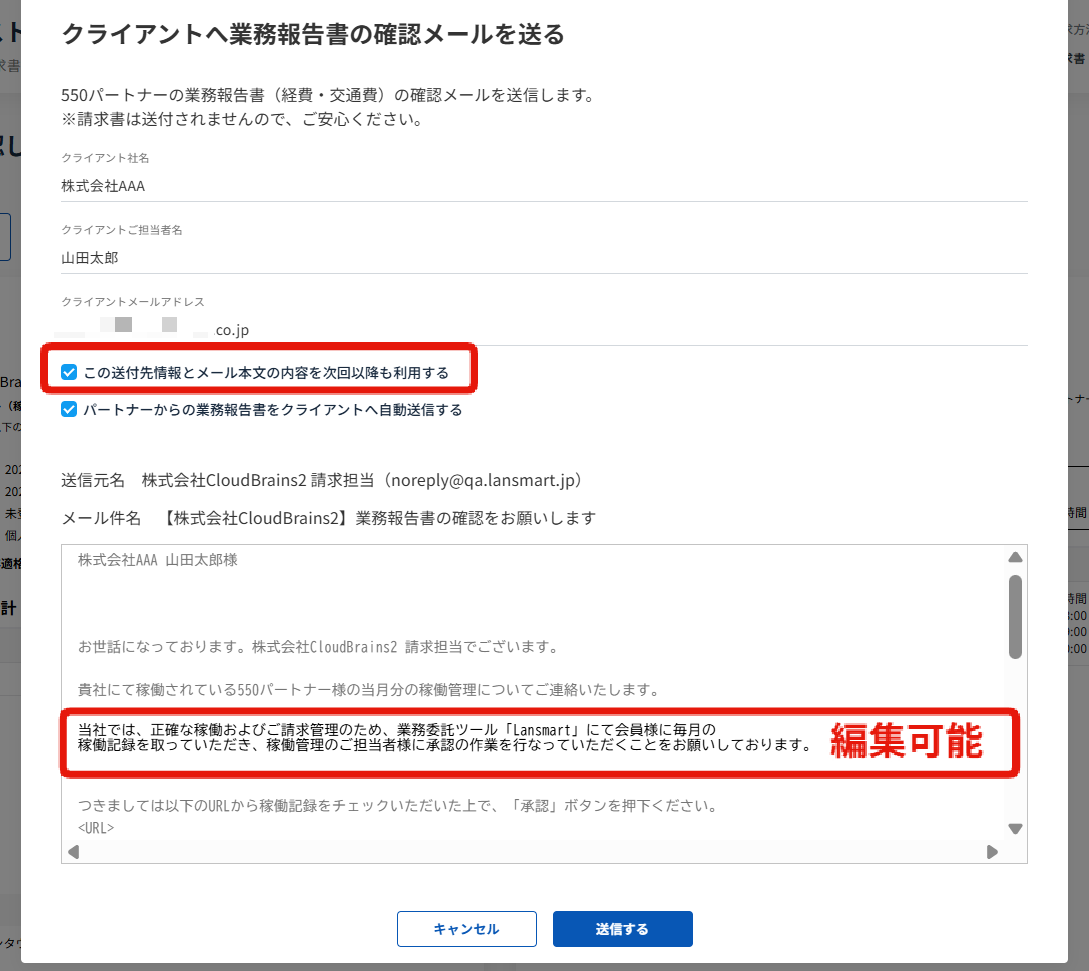
Task: Click the client company name field 株式会社AAA
Action: 544,185
